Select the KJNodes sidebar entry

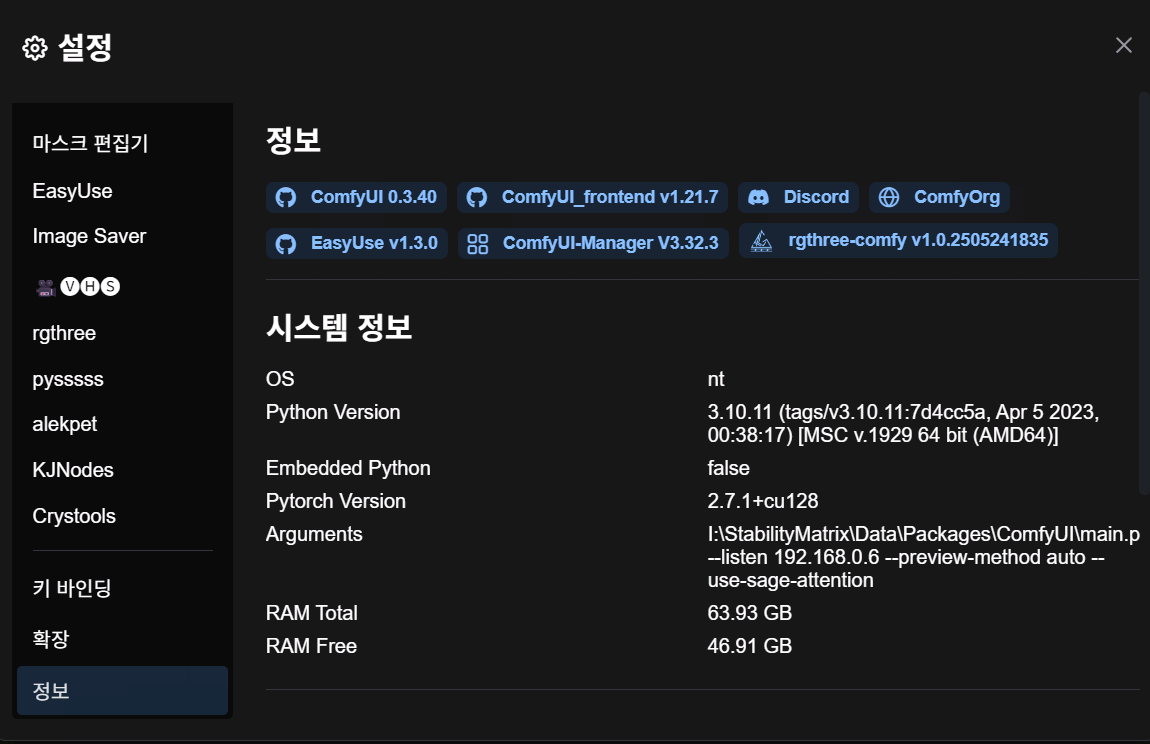(73, 470)
